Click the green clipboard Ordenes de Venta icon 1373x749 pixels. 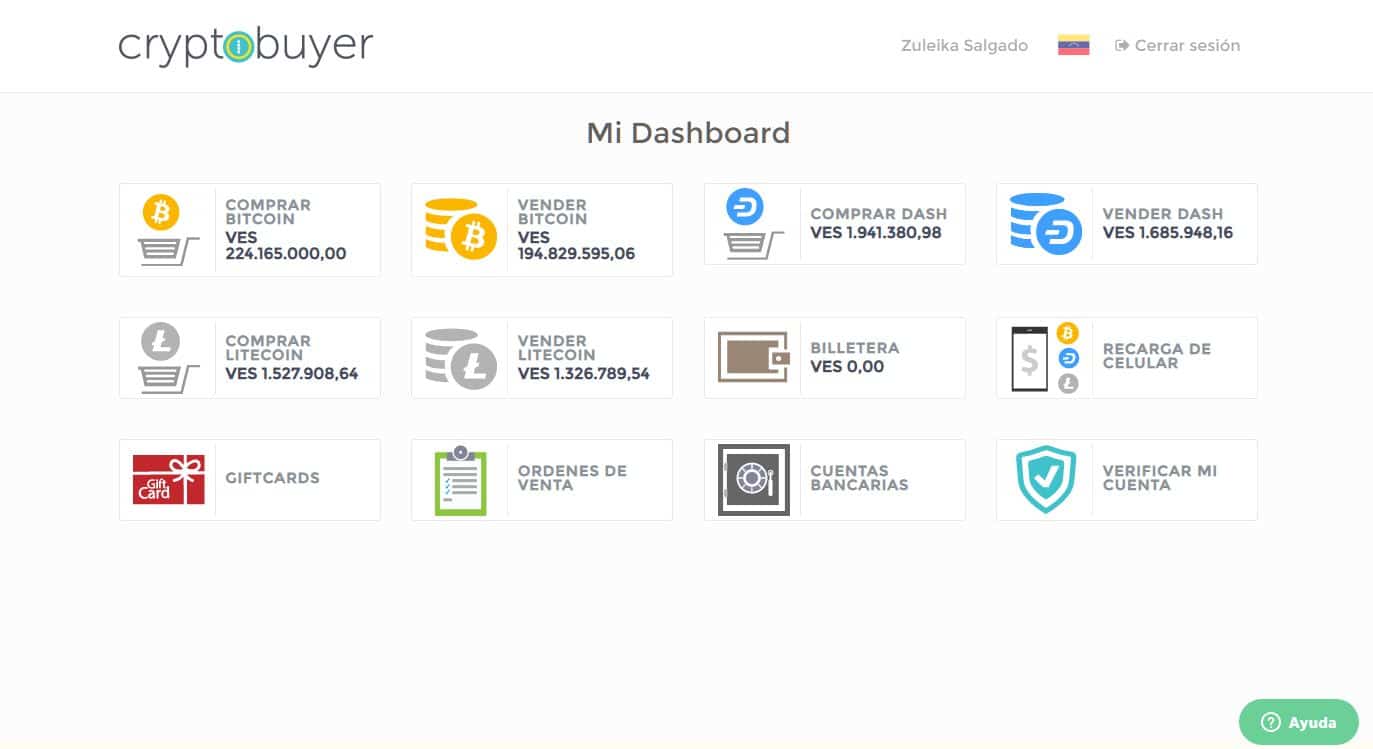tap(460, 480)
